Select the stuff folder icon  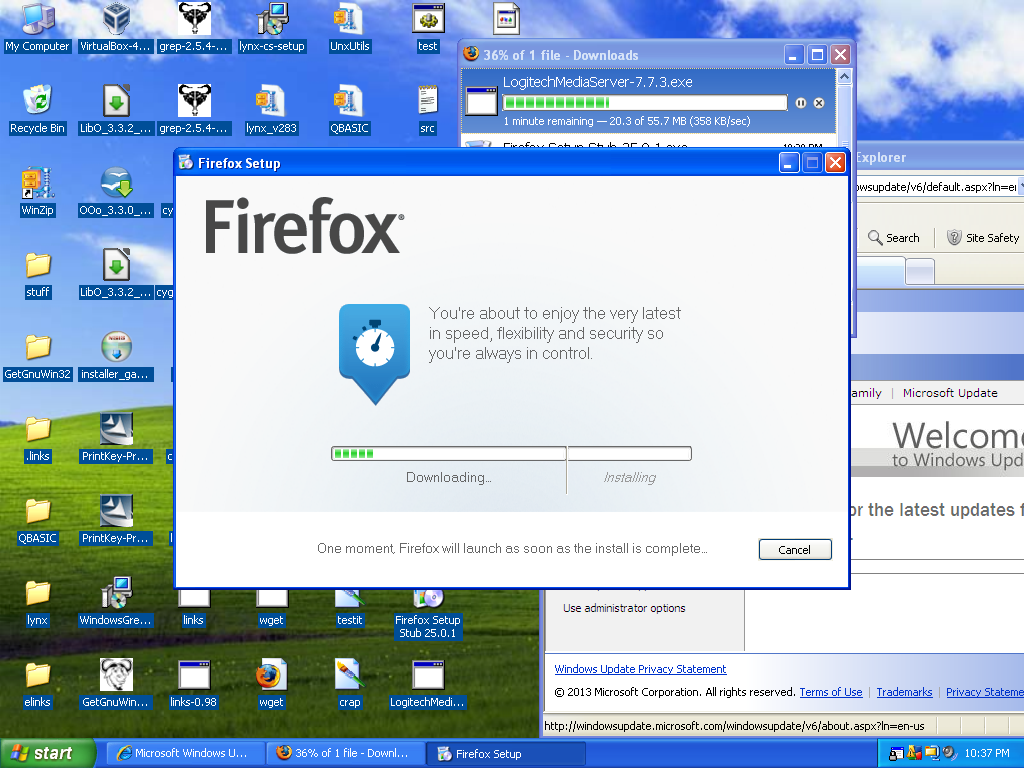[37, 274]
